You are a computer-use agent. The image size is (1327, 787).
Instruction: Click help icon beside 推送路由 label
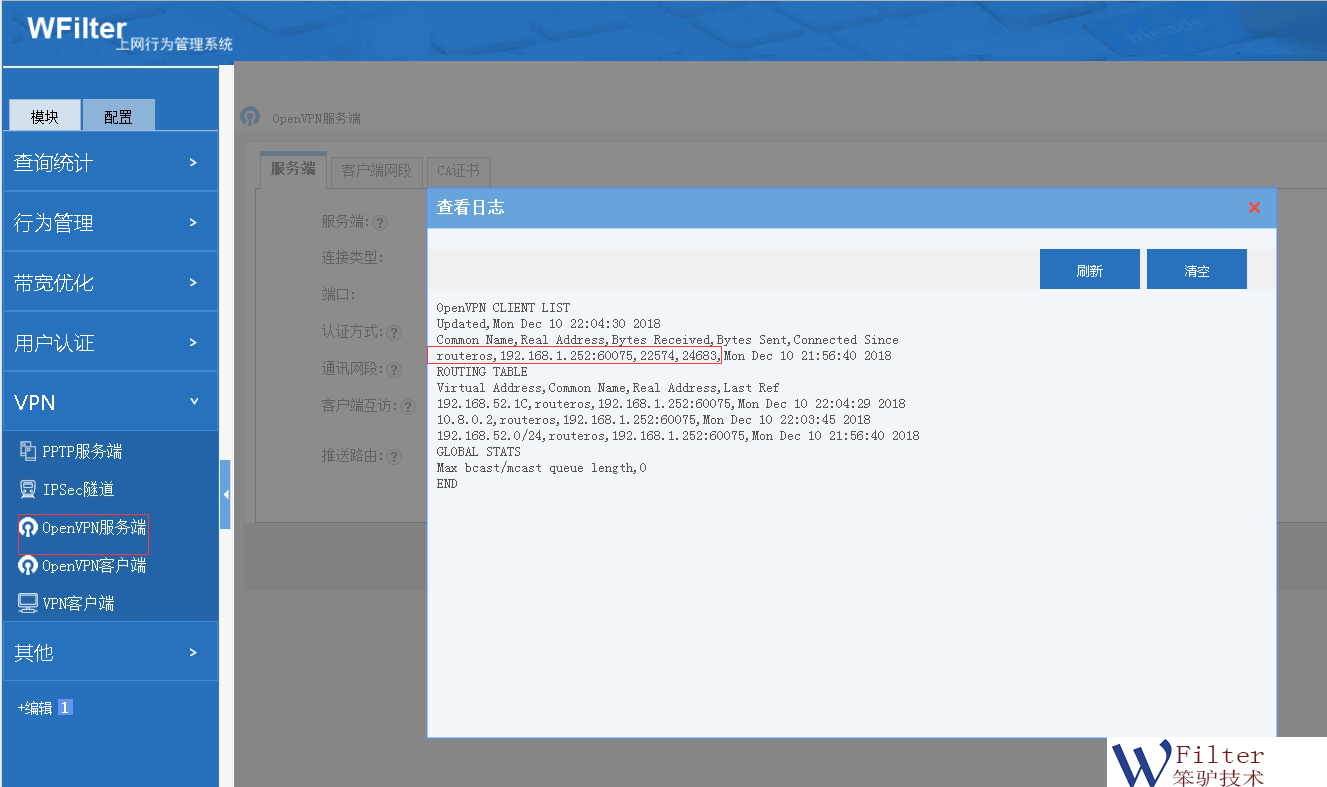click(x=394, y=457)
